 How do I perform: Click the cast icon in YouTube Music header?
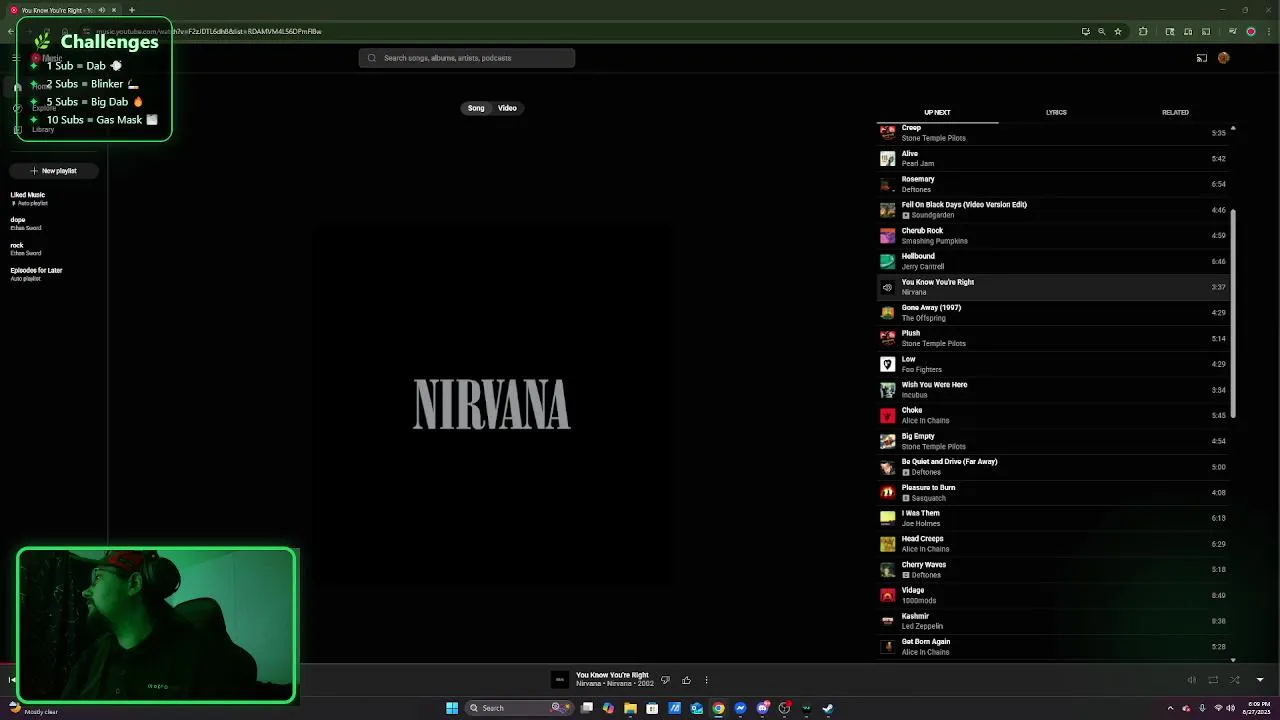click(1201, 58)
